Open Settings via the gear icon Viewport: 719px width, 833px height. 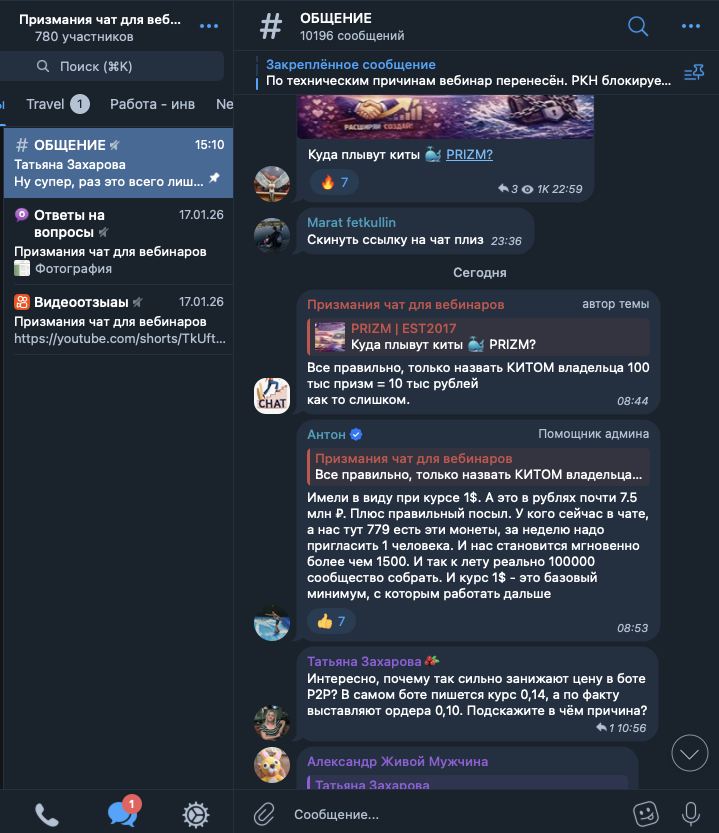(x=196, y=814)
